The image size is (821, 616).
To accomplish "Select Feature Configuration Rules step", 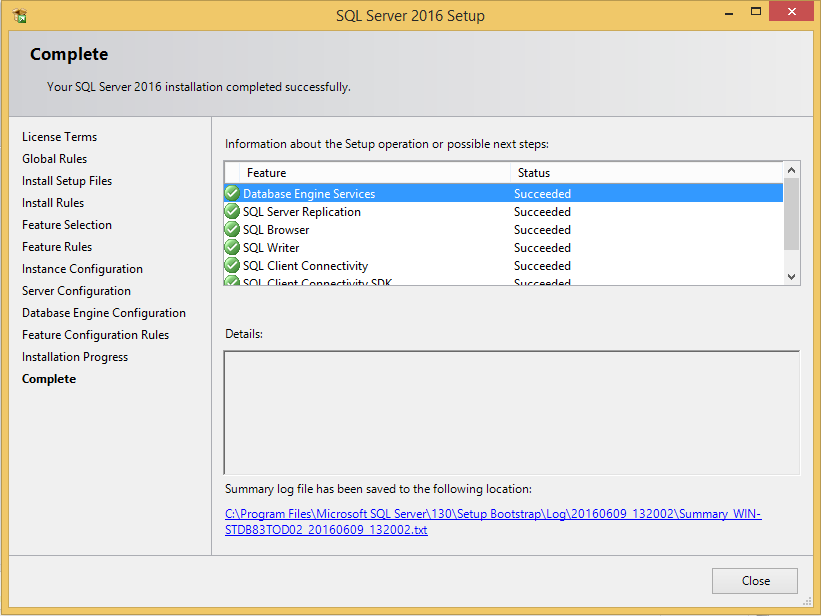I will [x=95, y=335].
